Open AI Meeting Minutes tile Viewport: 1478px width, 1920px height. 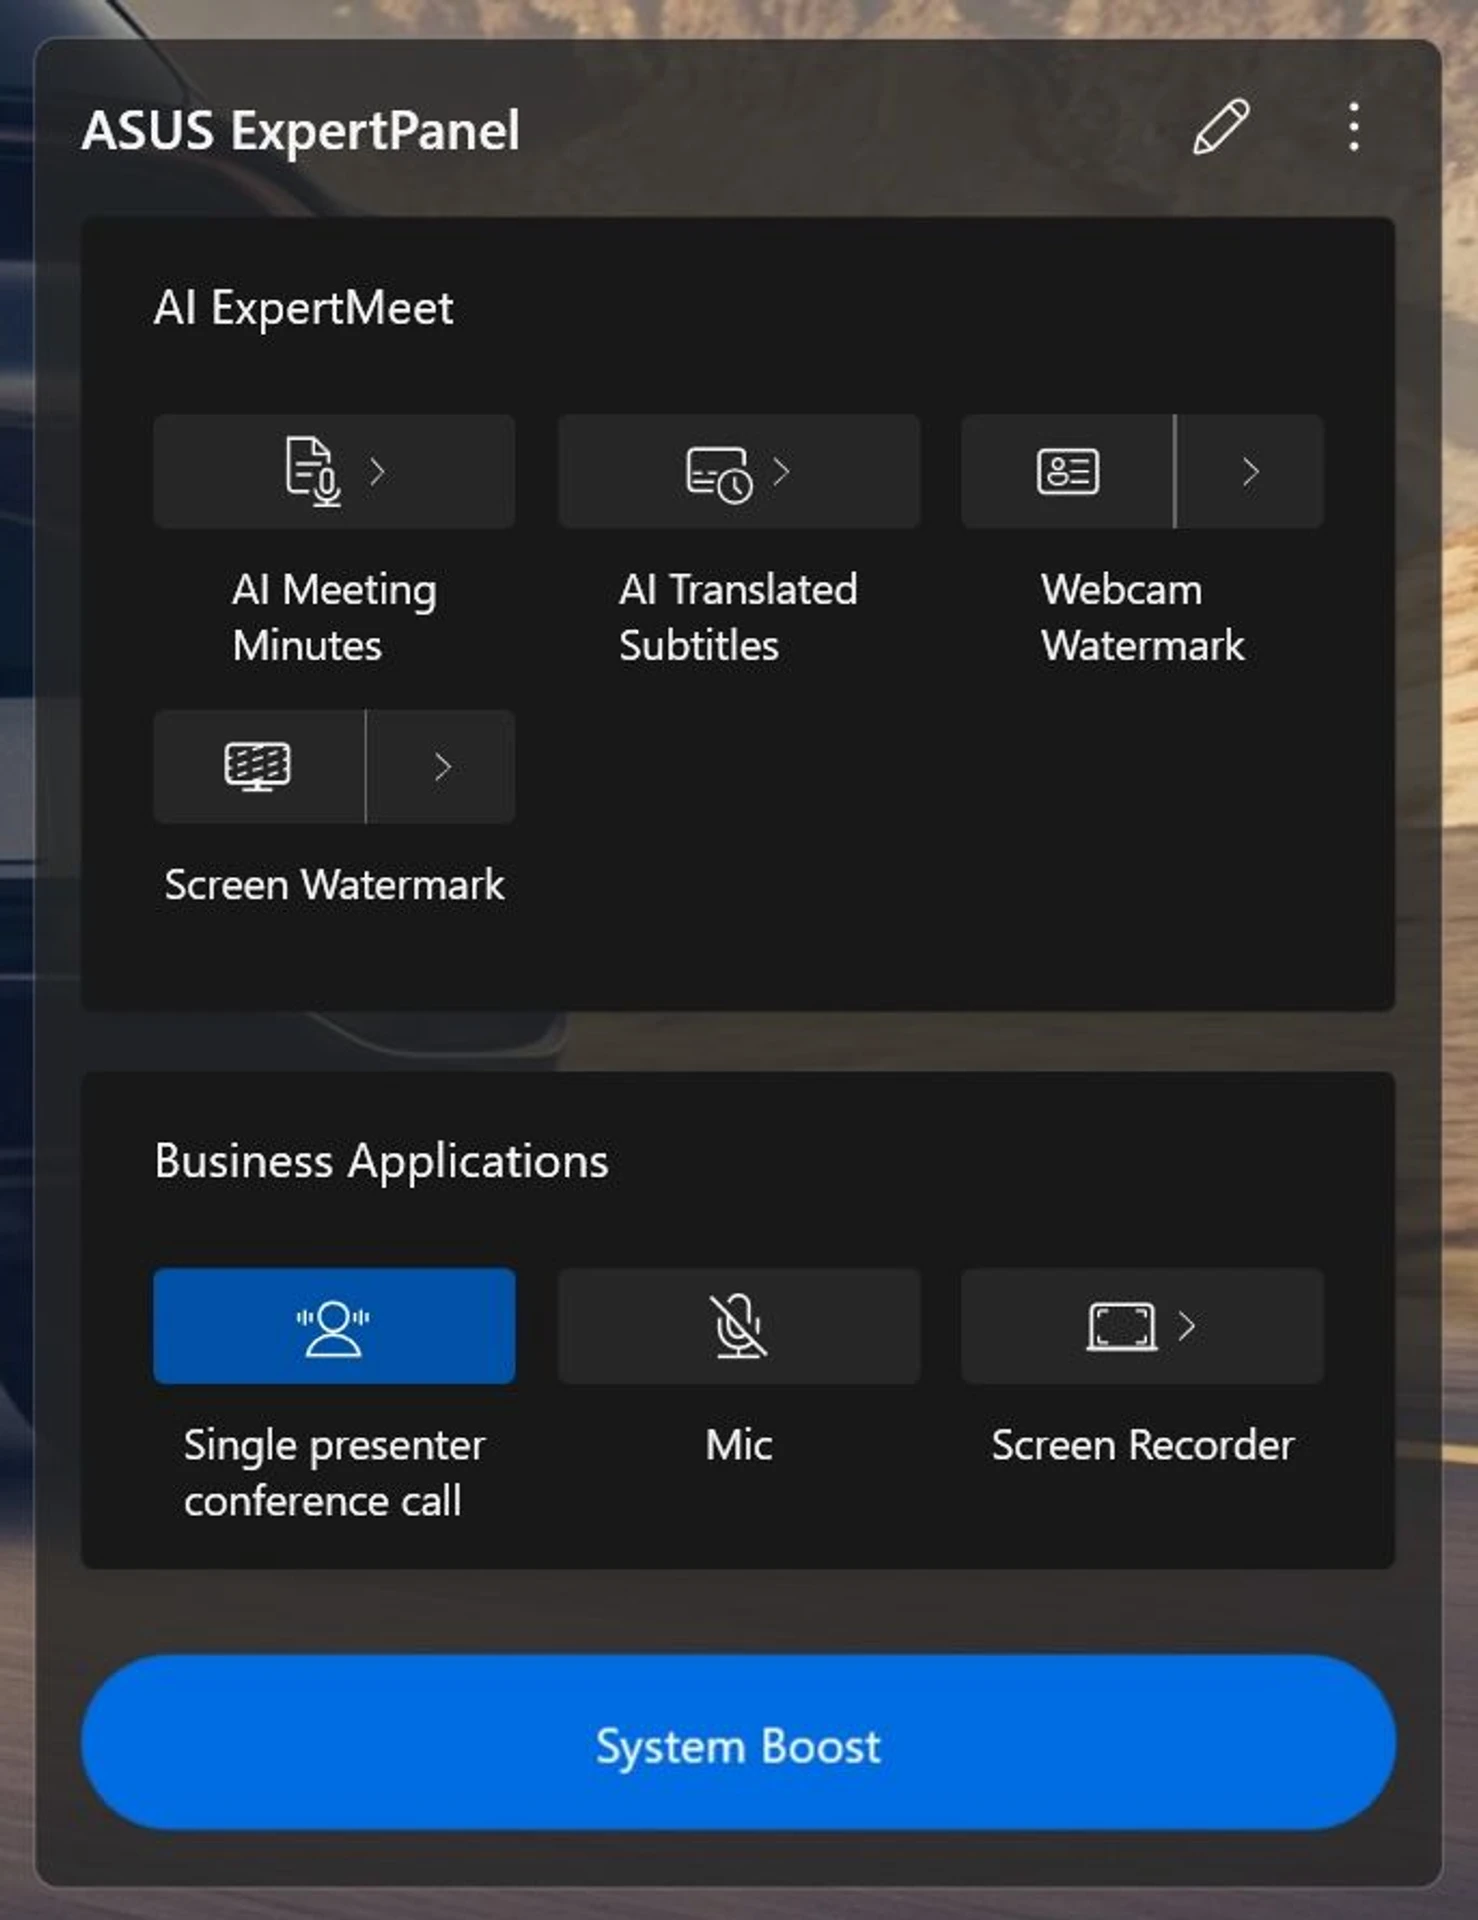[334, 471]
